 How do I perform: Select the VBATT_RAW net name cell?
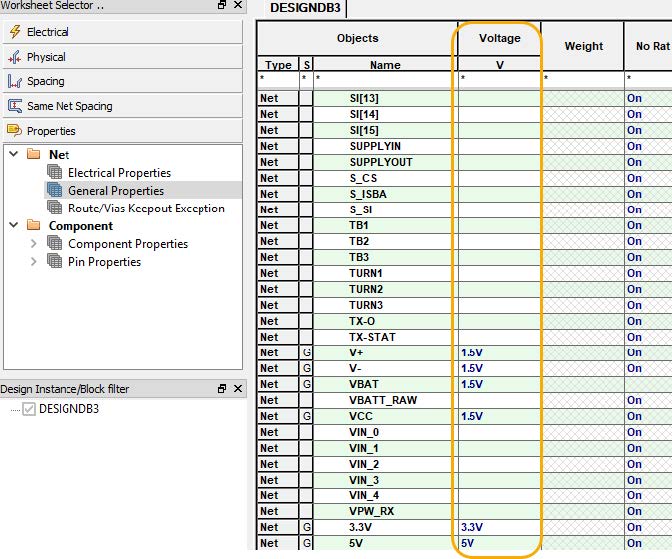[x=385, y=400]
